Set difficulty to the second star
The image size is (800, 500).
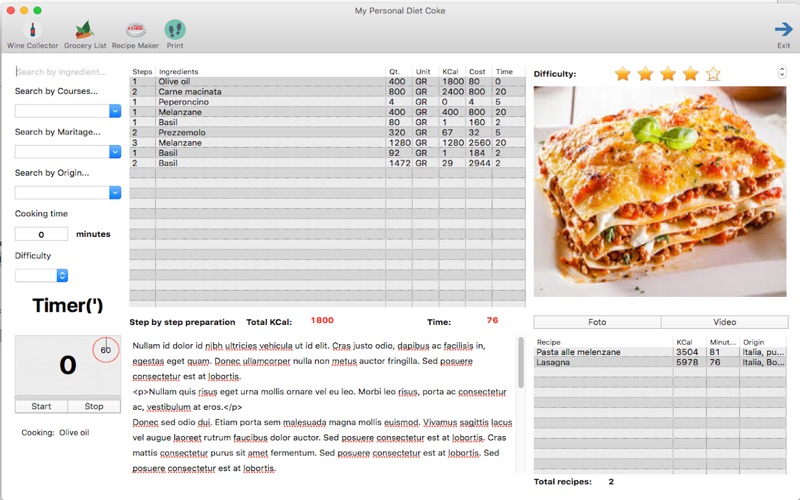[645, 74]
